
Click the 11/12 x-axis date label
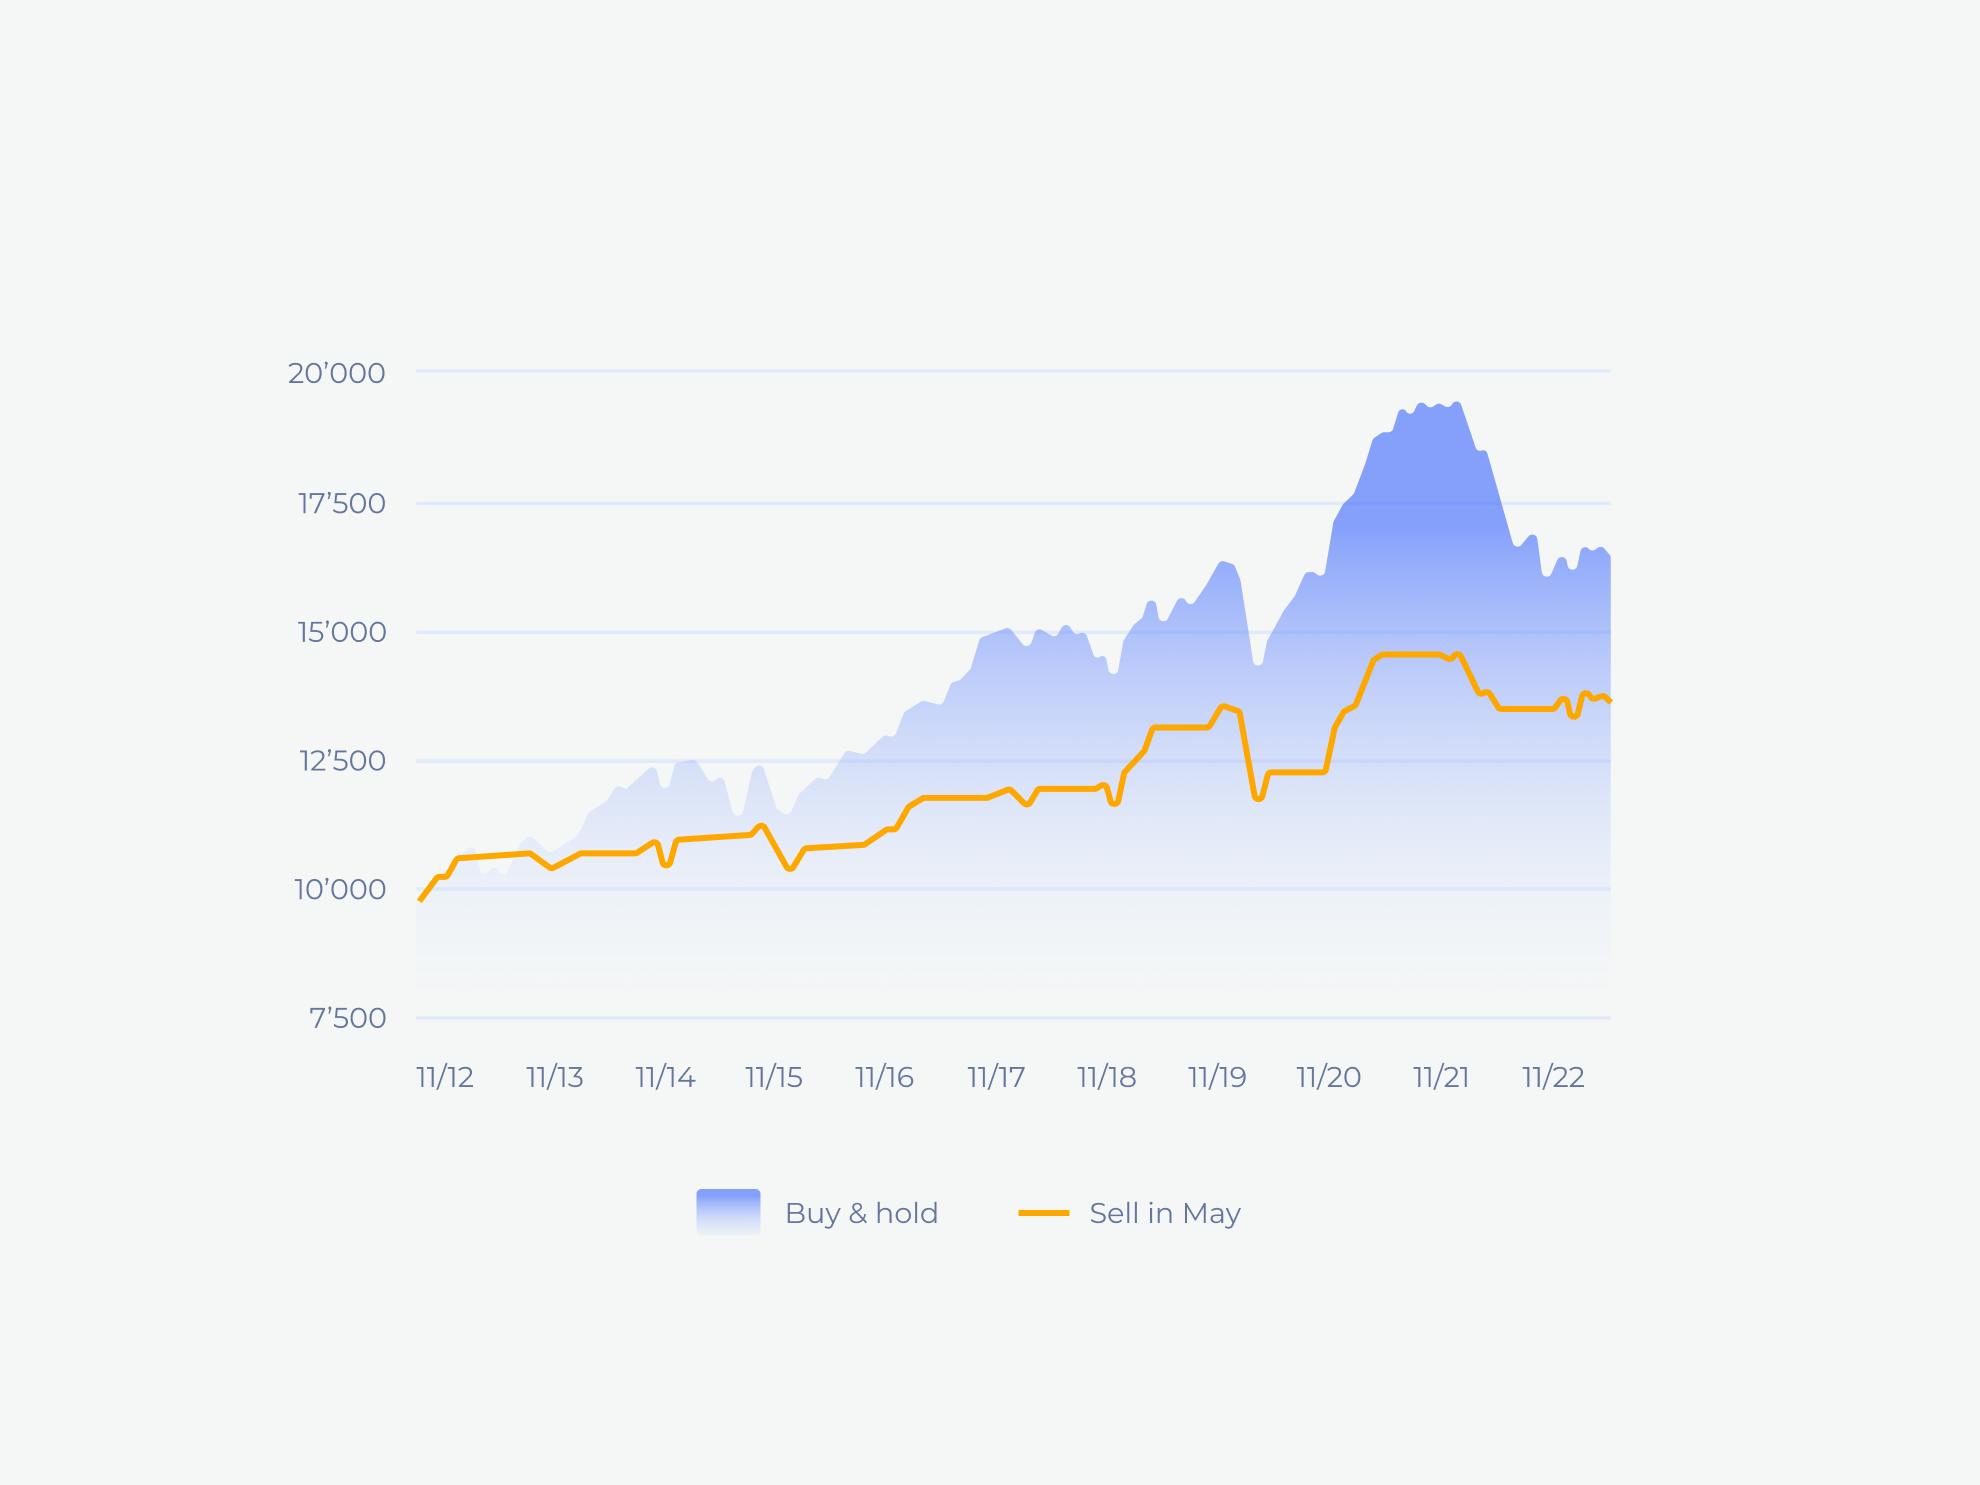click(445, 1077)
